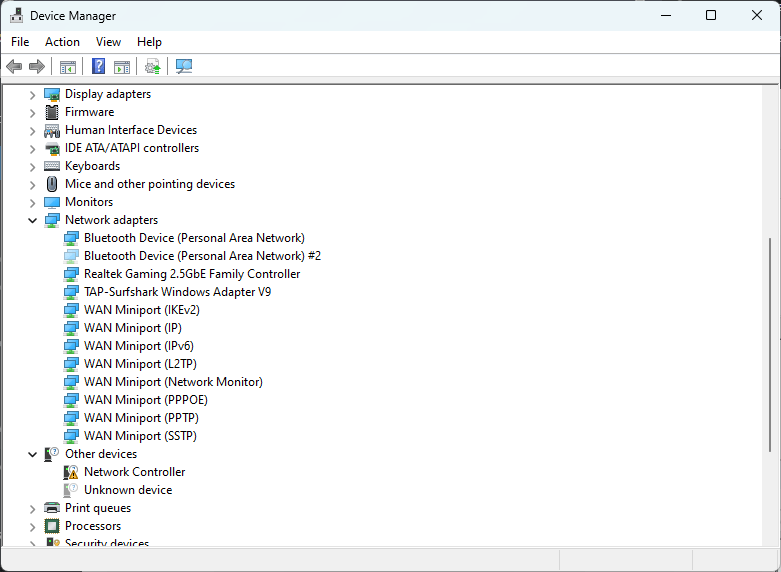Image resolution: width=781 pixels, height=572 pixels.
Task: Click Scan for hardware changes icon
Action: coord(184,66)
